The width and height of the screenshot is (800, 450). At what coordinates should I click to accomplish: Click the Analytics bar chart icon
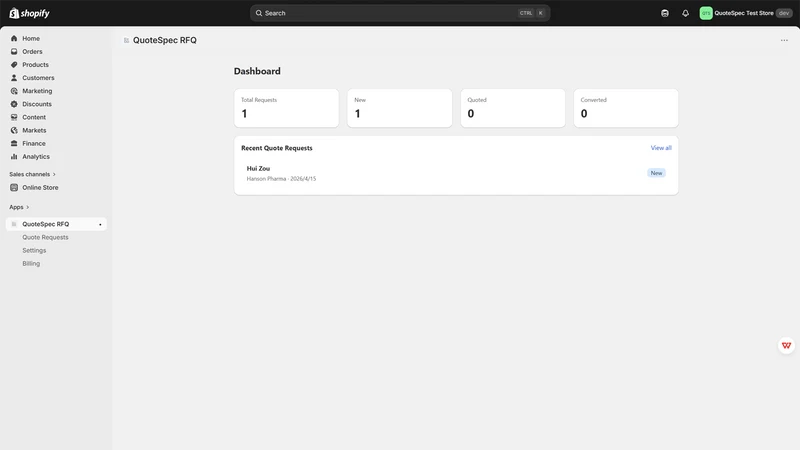point(14,157)
